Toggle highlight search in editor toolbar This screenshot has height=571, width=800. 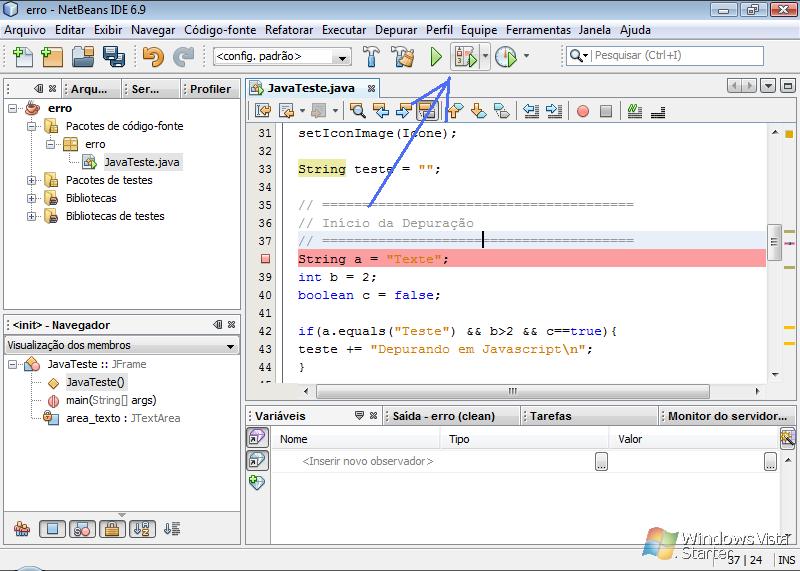427,110
